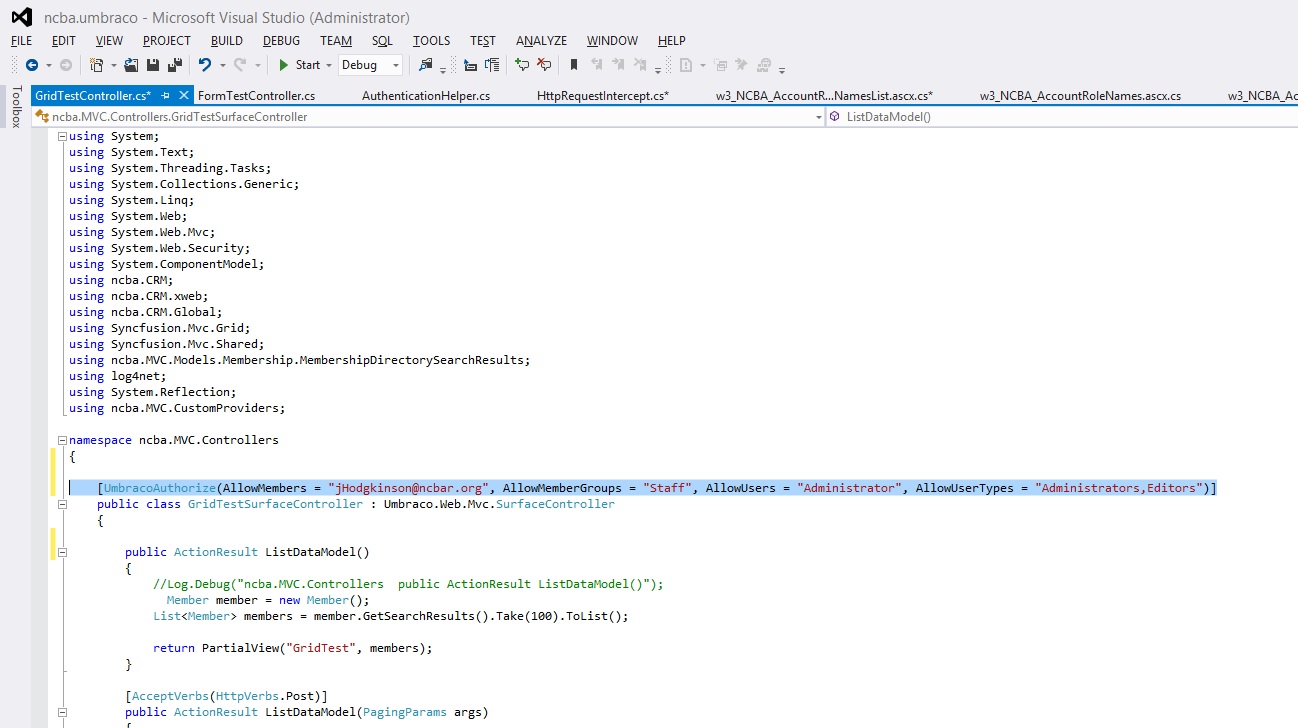Open the Undo history dropdown arrow
1298x728 pixels.
[x=221, y=65]
